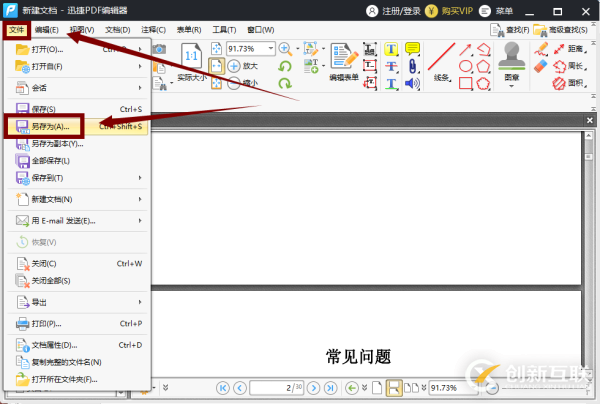Select the file attachment paperclip tool
This screenshot has width=600, height=404.
coord(412,66)
